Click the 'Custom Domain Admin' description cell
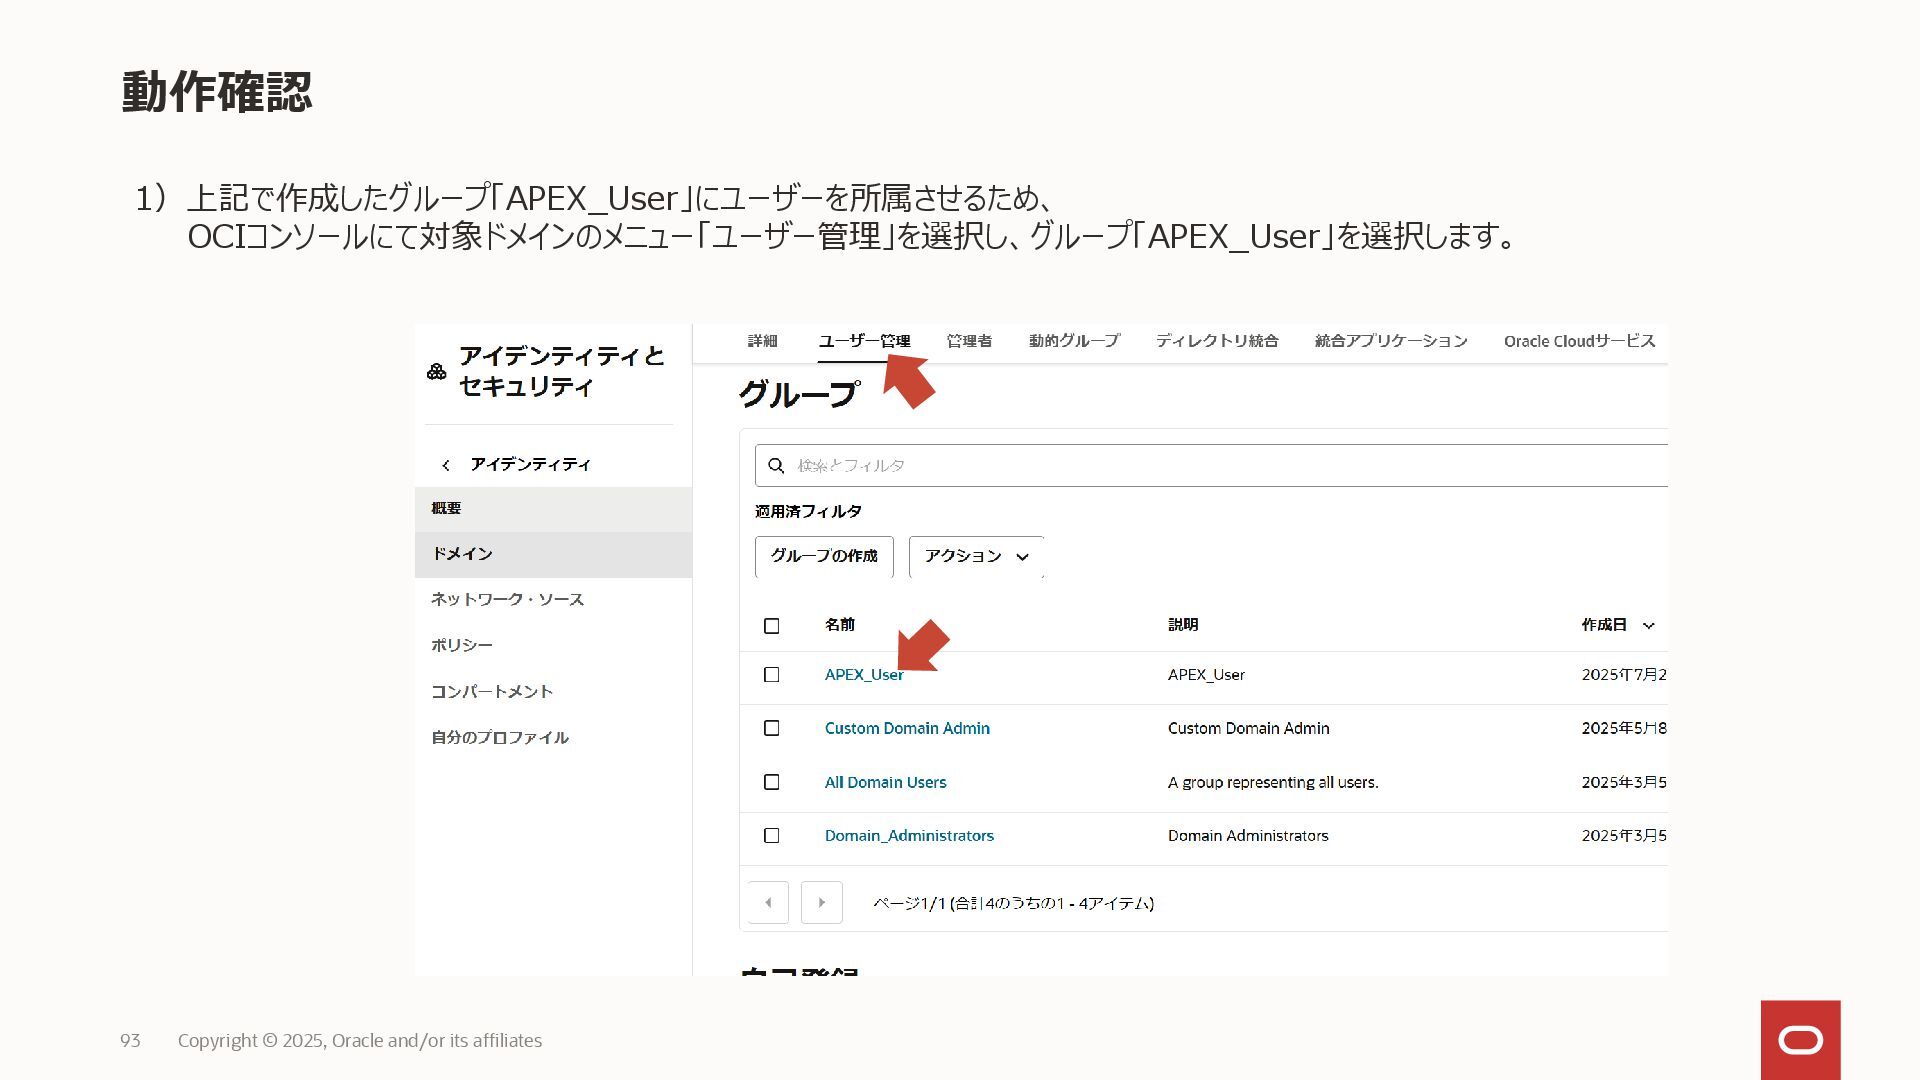This screenshot has height=1080, width=1920. click(x=1249, y=728)
